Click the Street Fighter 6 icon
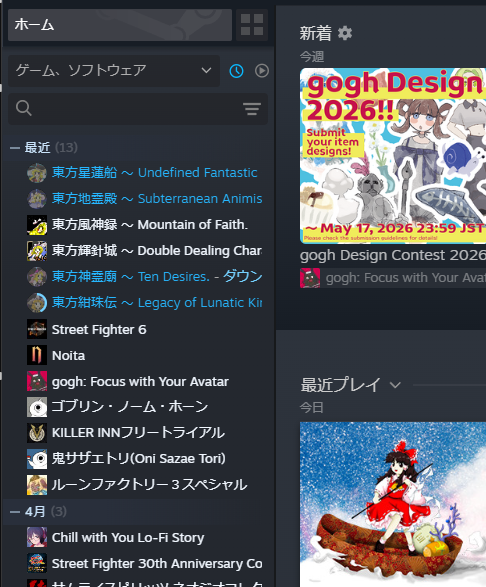Viewport: 486px width, 587px height. click(37, 329)
